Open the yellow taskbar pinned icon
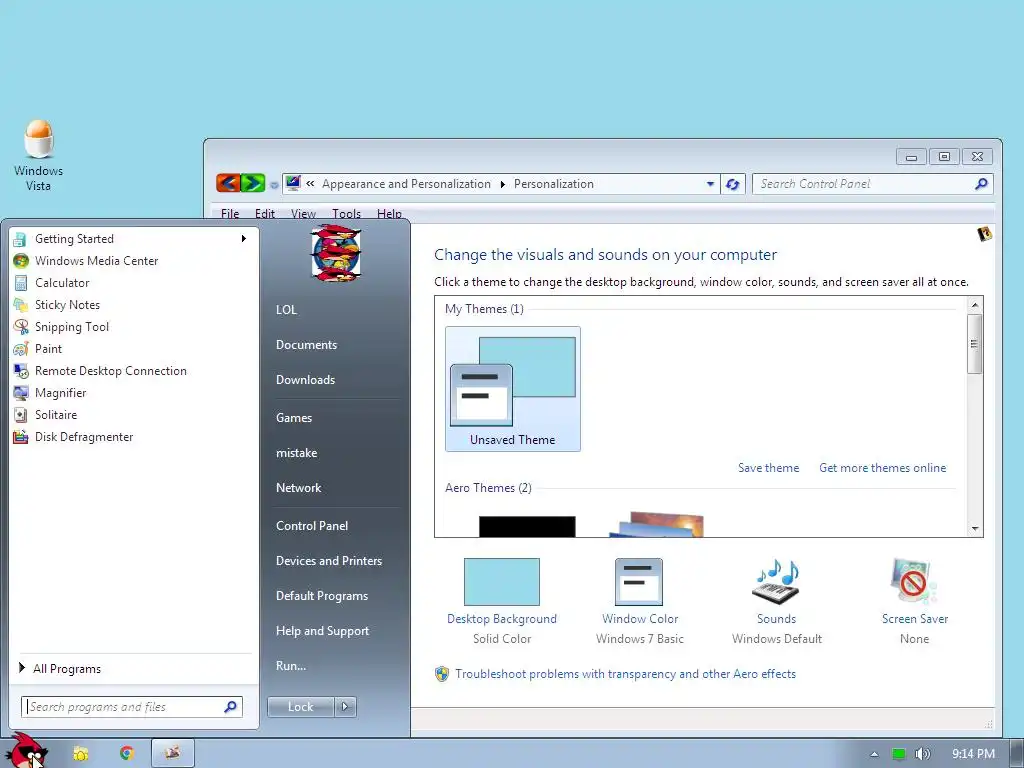Screen dimensions: 1024x768 [80, 754]
